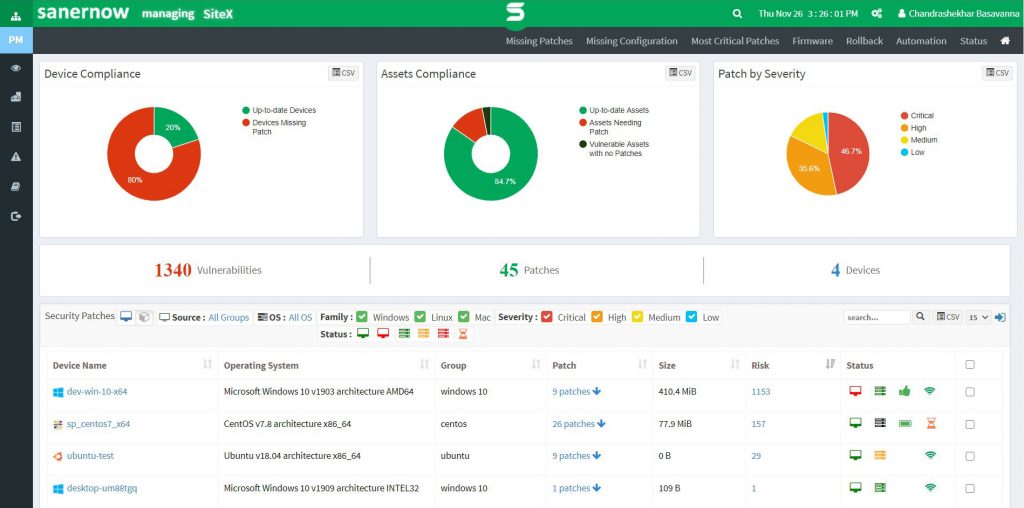
Task: Check the checkbox for dev-win-10-x64 row
Action: tap(970, 392)
